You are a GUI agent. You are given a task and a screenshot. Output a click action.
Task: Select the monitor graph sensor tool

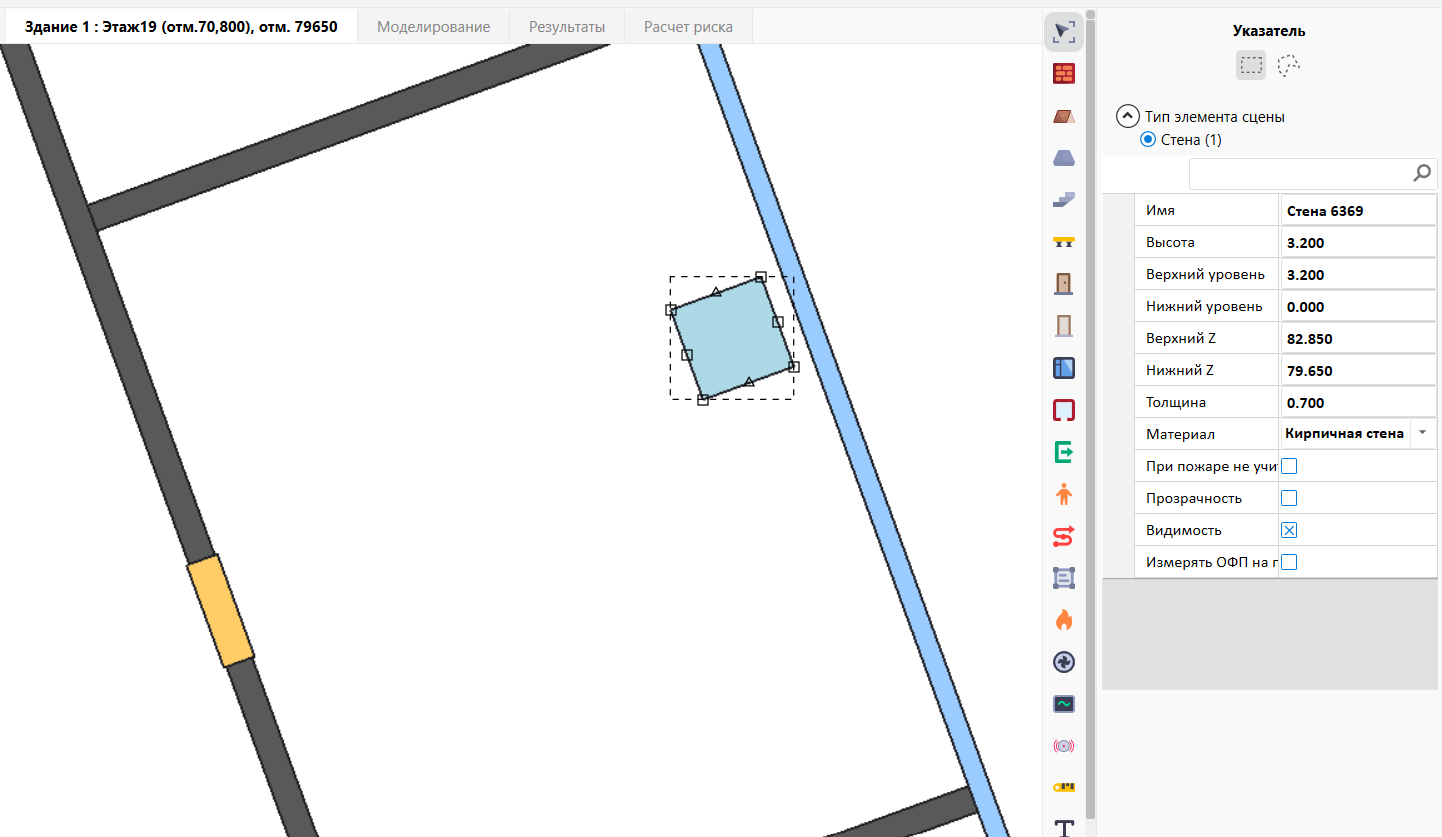tap(1064, 704)
